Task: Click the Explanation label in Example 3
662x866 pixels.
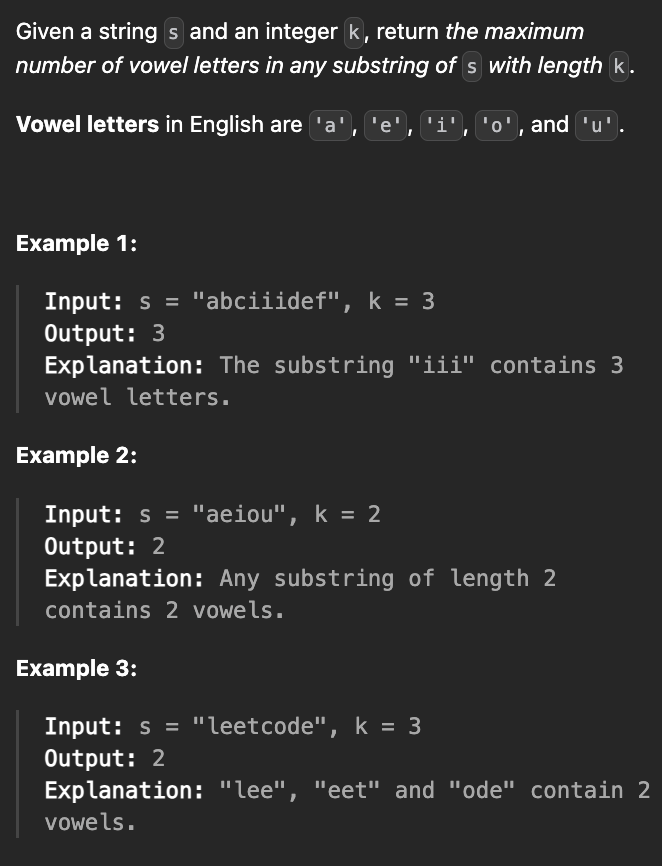Action: (x=124, y=790)
